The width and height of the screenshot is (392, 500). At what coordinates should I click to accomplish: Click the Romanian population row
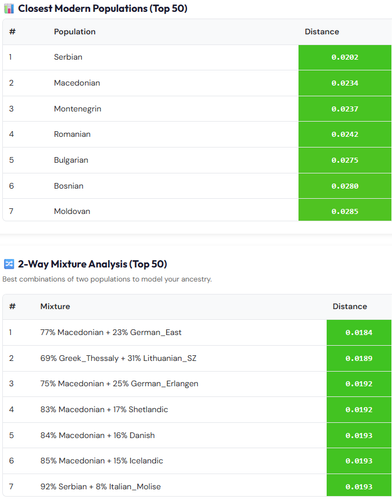tap(197, 134)
